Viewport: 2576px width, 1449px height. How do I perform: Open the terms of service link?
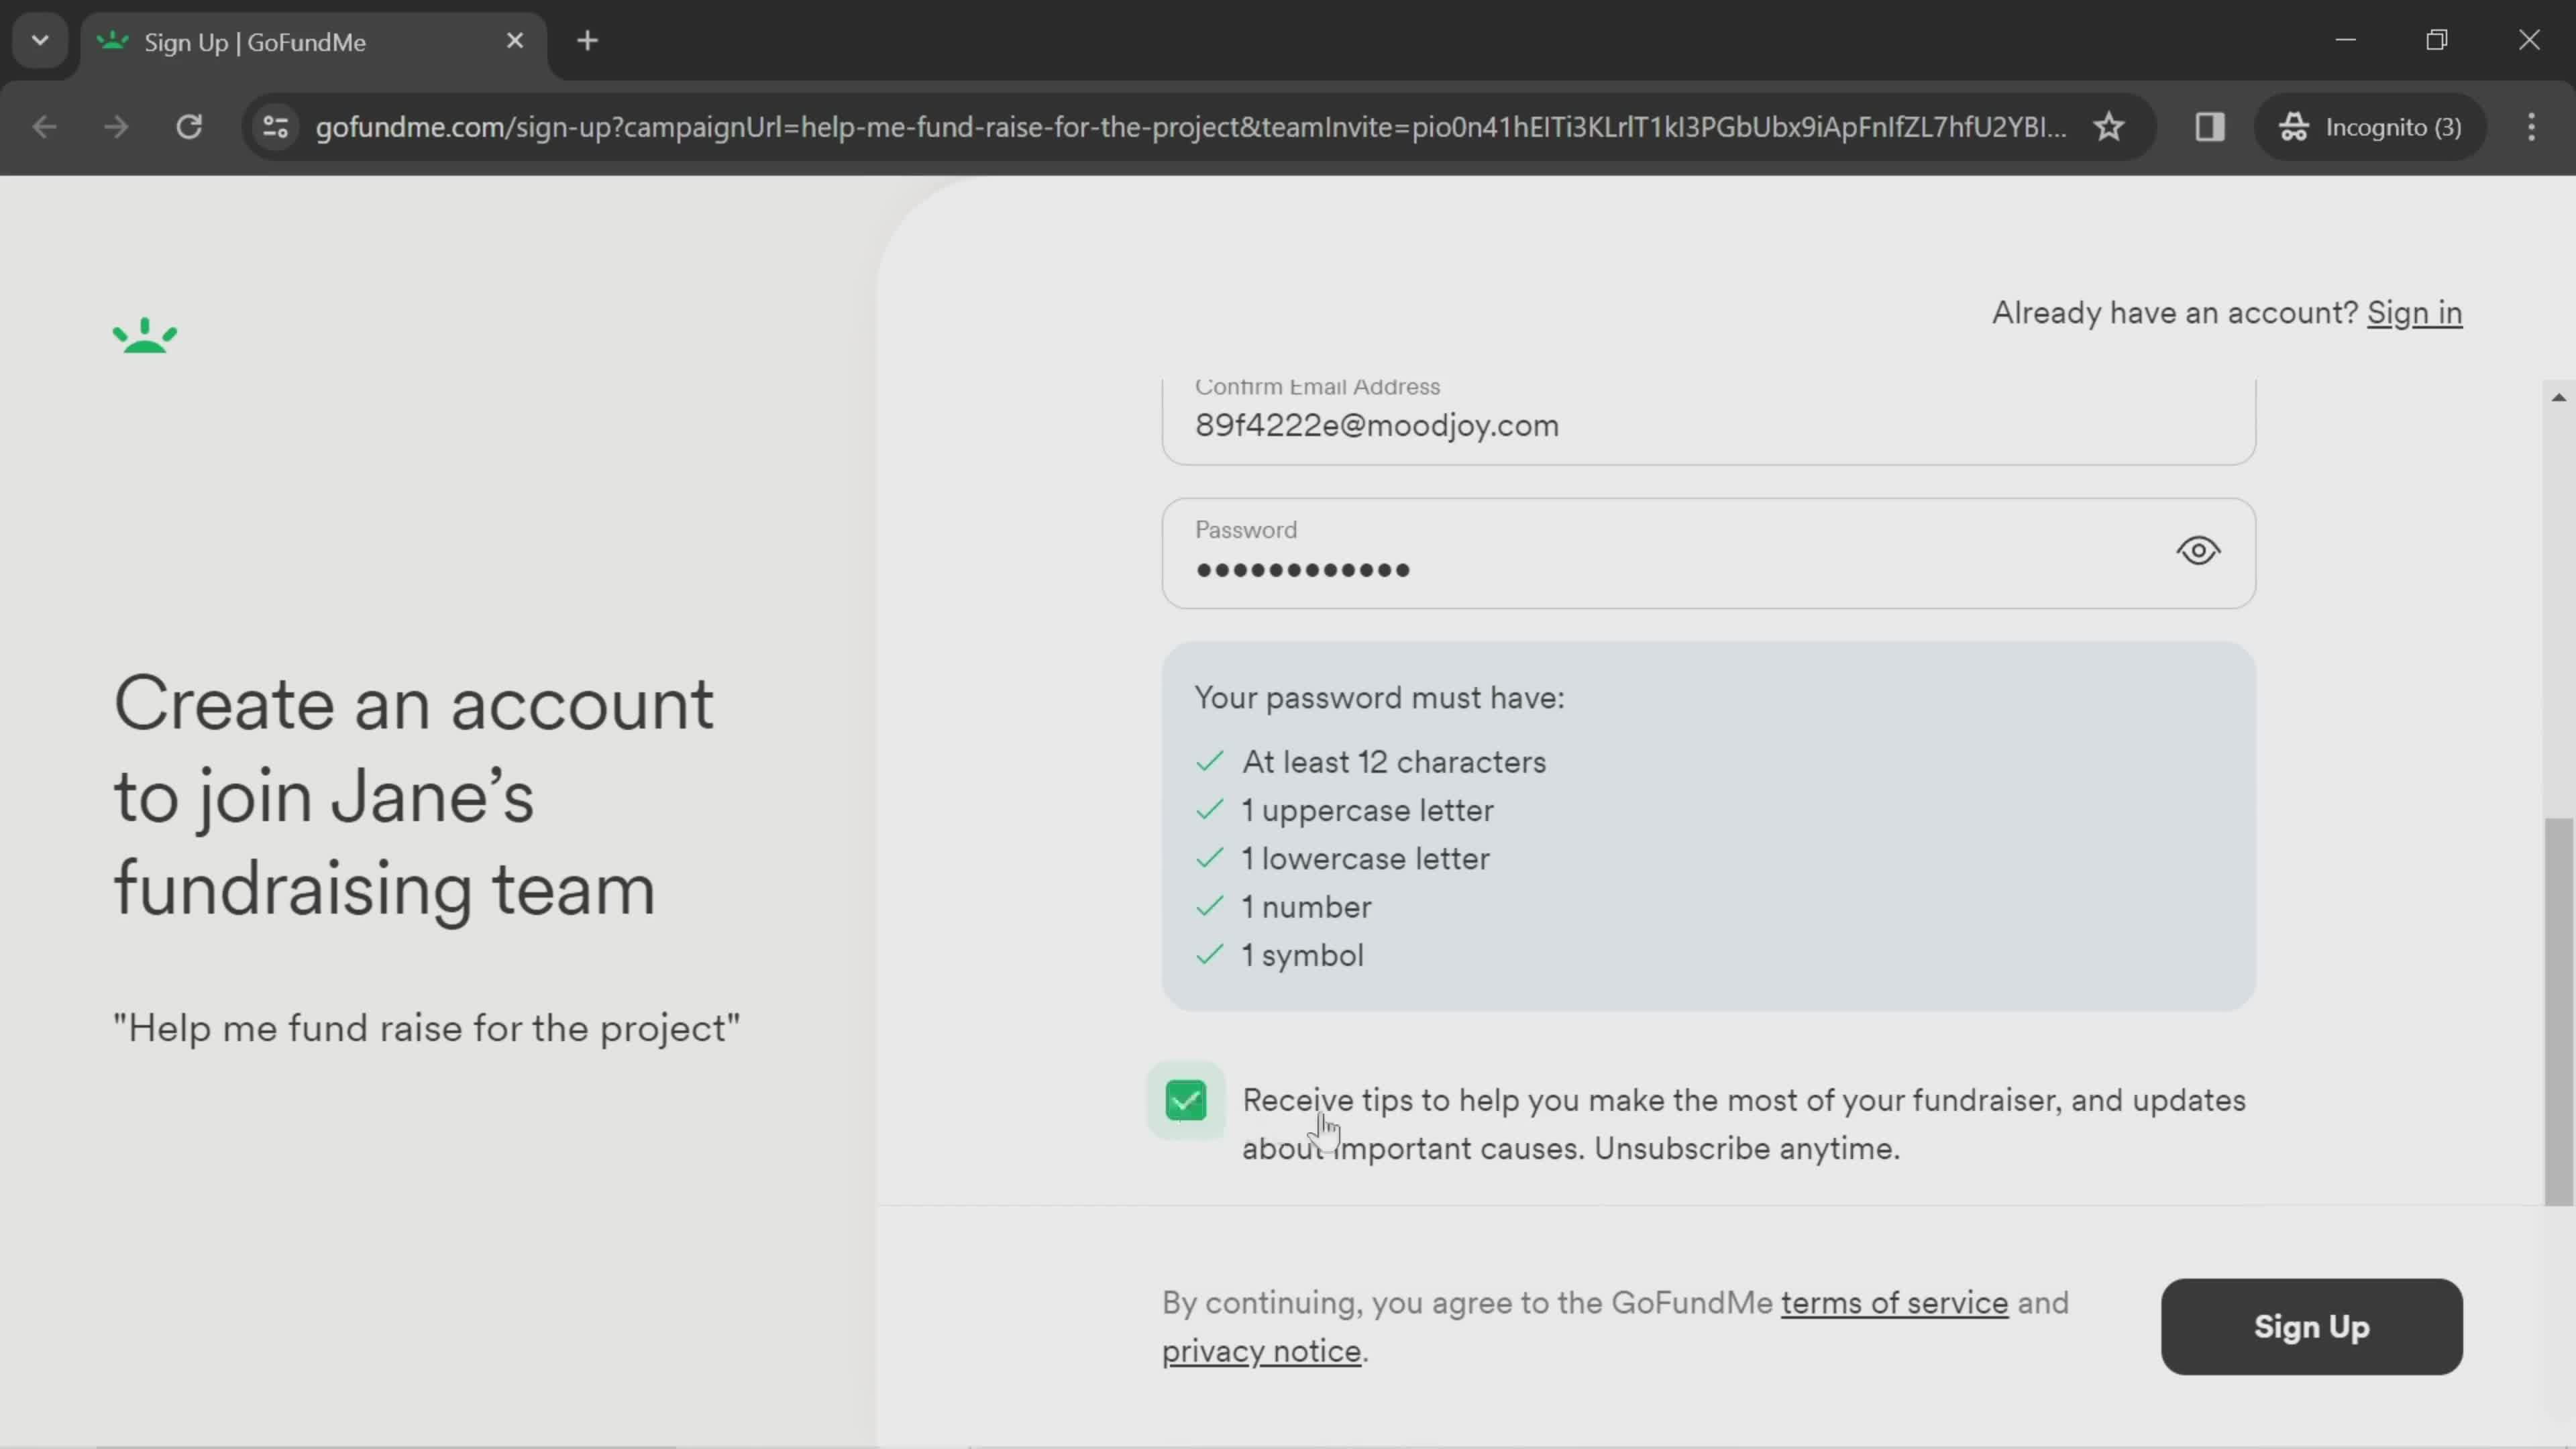[x=1894, y=1303]
